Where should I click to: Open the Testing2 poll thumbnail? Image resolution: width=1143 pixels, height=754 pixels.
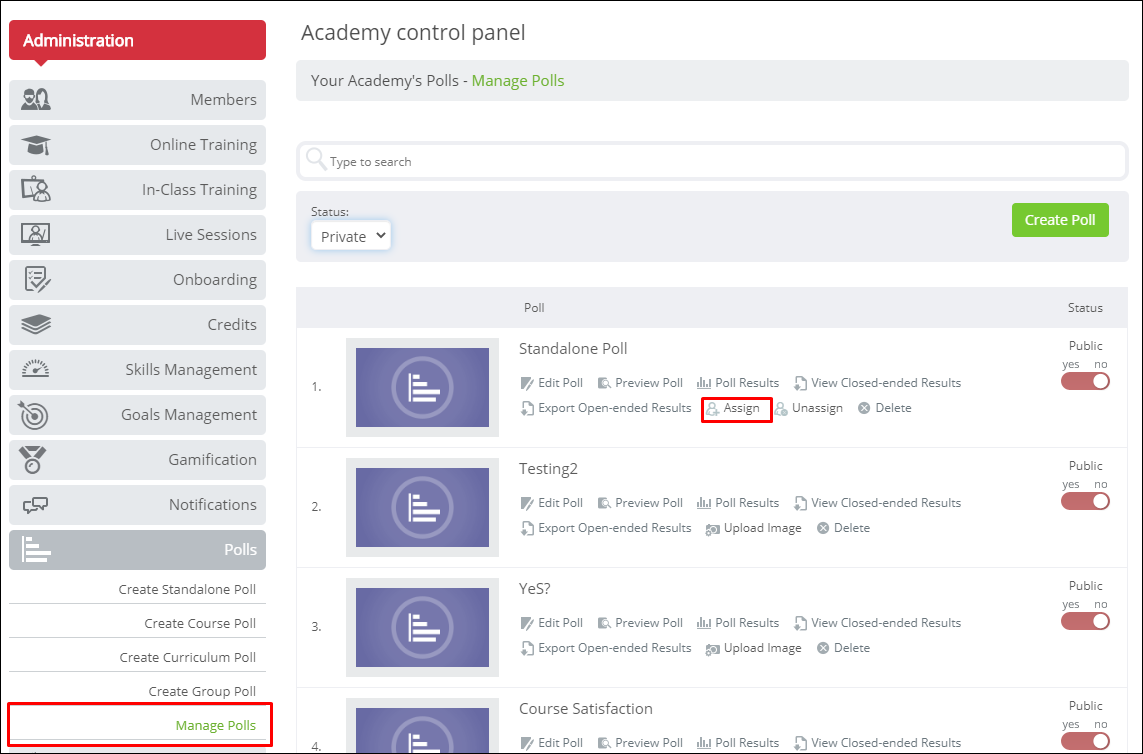point(422,508)
